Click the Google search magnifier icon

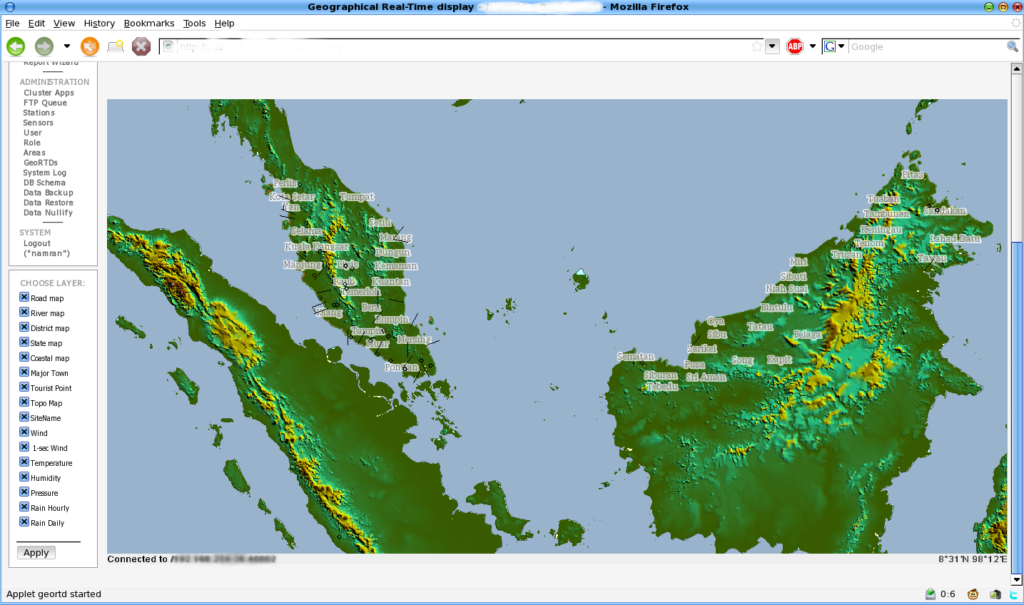1012,46
